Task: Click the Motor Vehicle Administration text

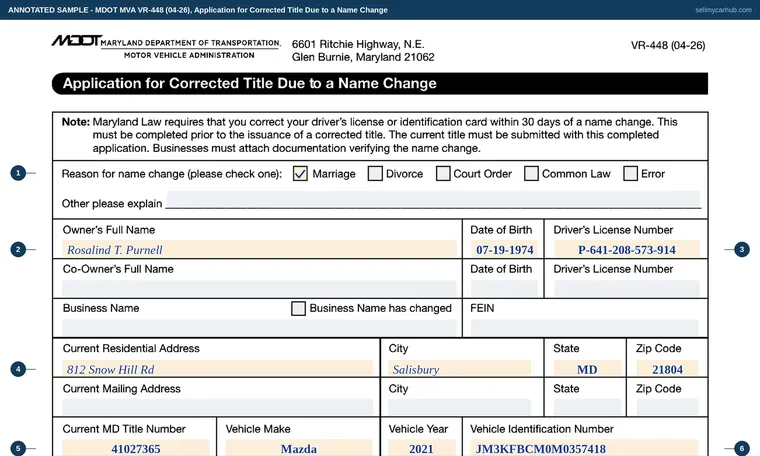Action: 189,55
